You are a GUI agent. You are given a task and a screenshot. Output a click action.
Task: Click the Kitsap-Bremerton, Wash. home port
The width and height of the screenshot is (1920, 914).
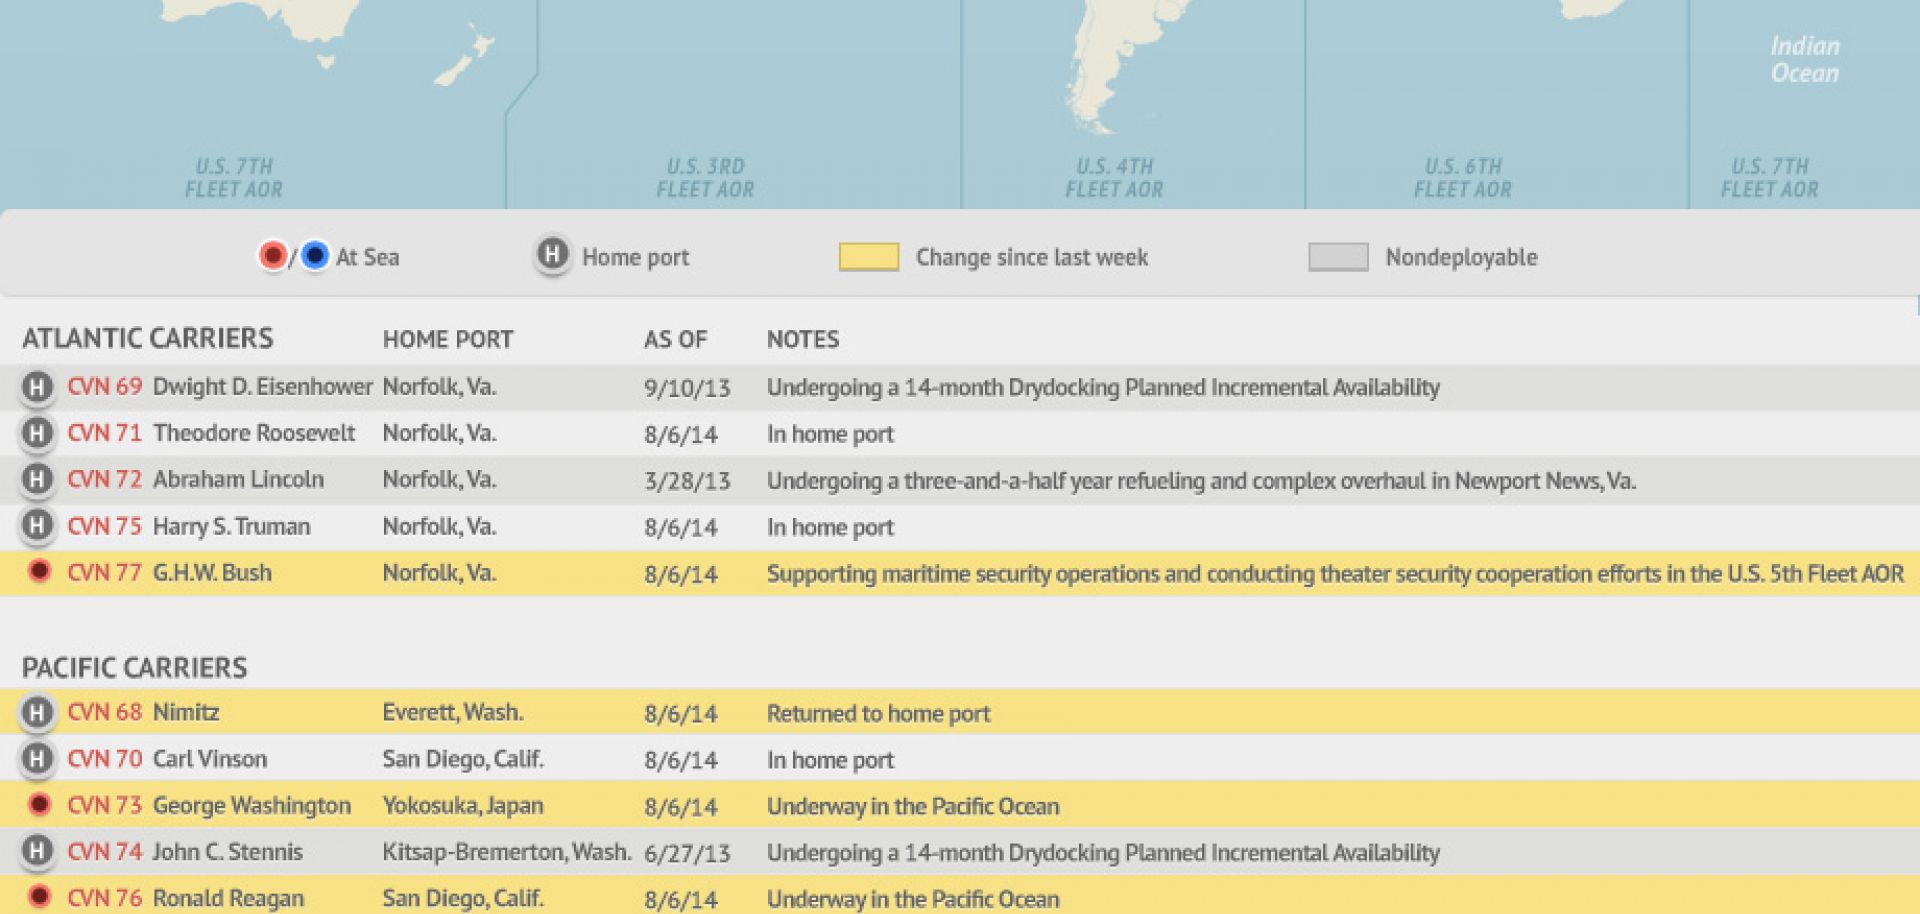tap(506, 852)
